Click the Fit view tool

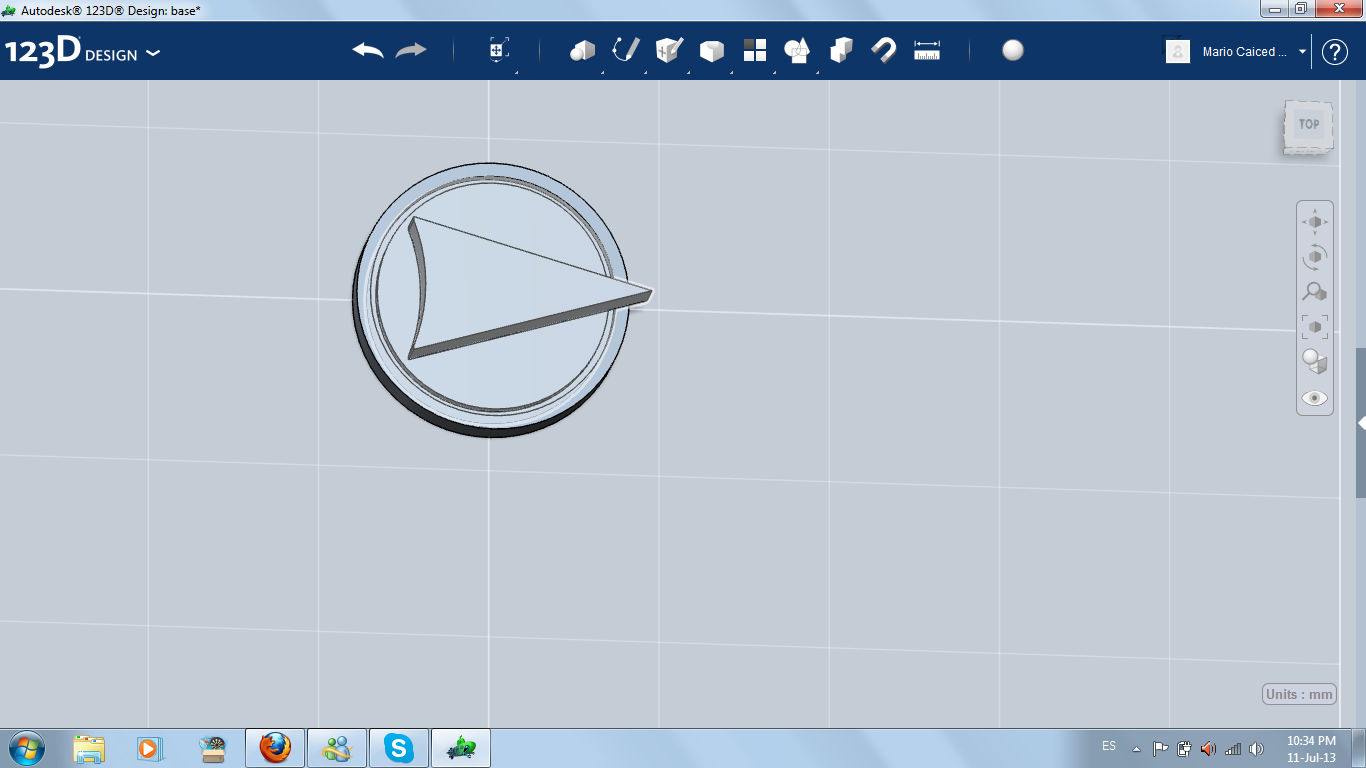[1315, 327]
